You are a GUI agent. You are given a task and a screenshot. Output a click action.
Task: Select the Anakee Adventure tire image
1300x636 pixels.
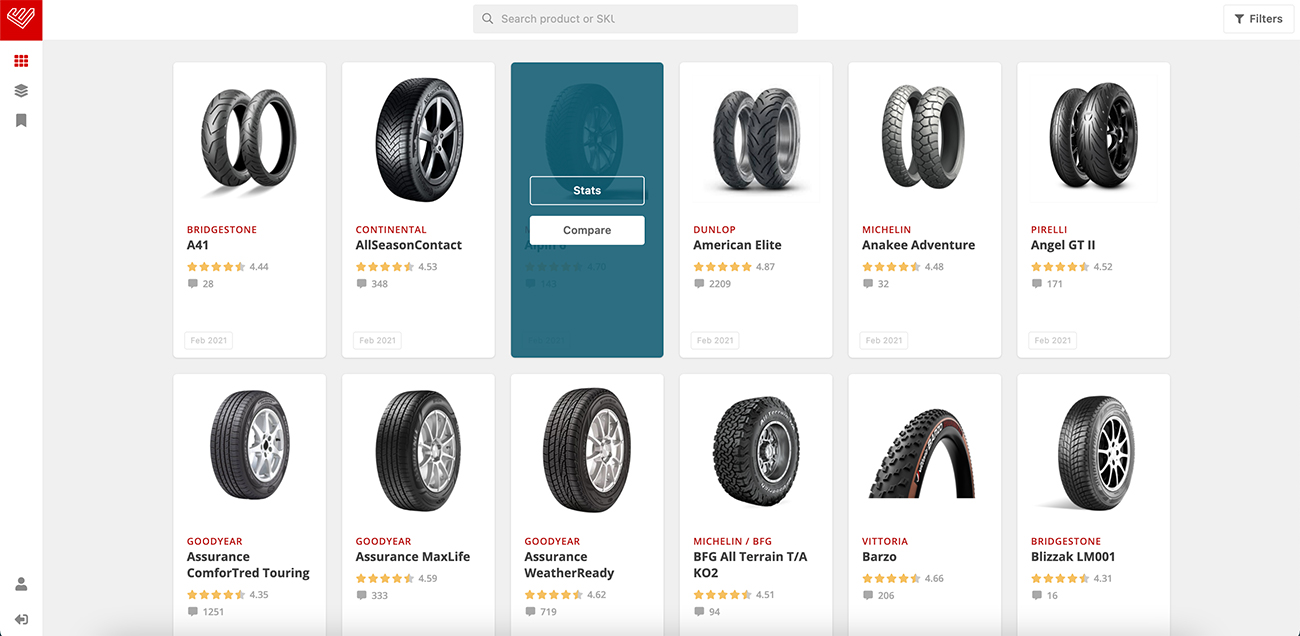924,137
